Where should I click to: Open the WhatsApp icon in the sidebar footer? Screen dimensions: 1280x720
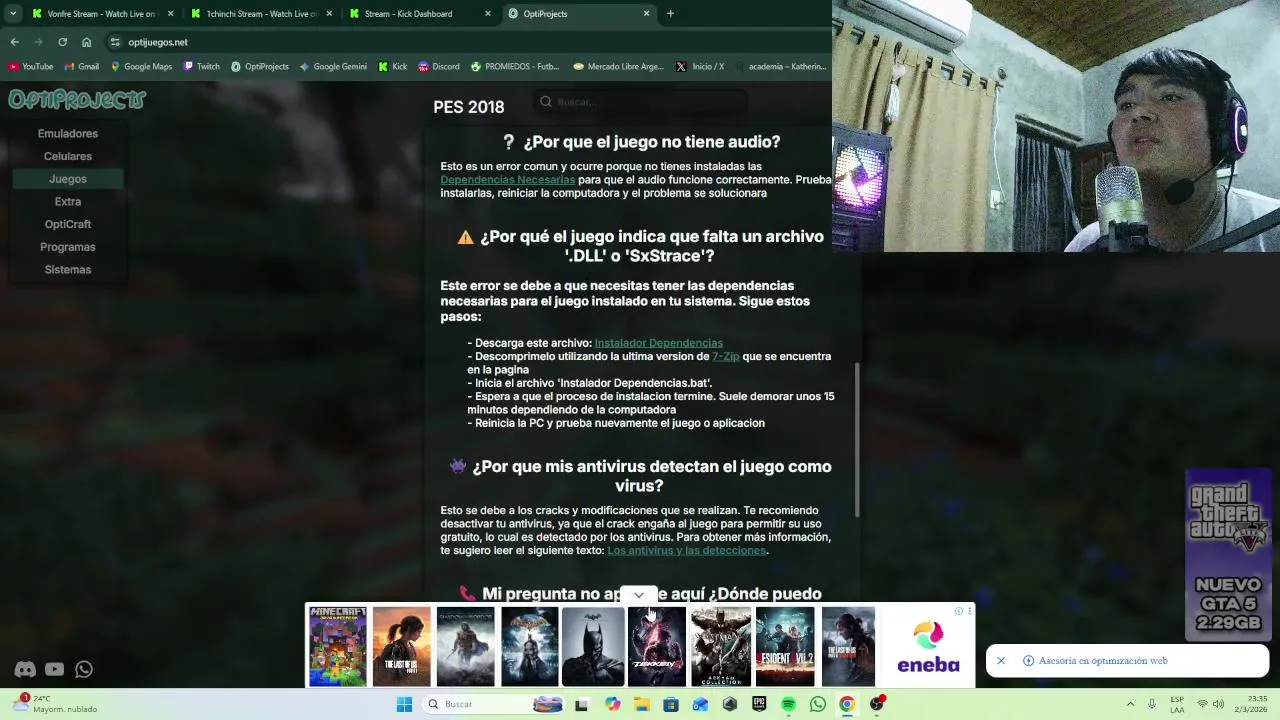pos(84,669)
